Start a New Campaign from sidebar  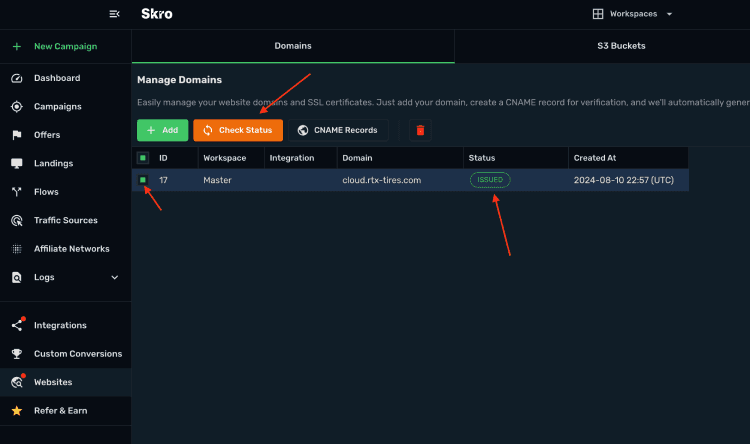pyautogui.click(x=66, y=46)
